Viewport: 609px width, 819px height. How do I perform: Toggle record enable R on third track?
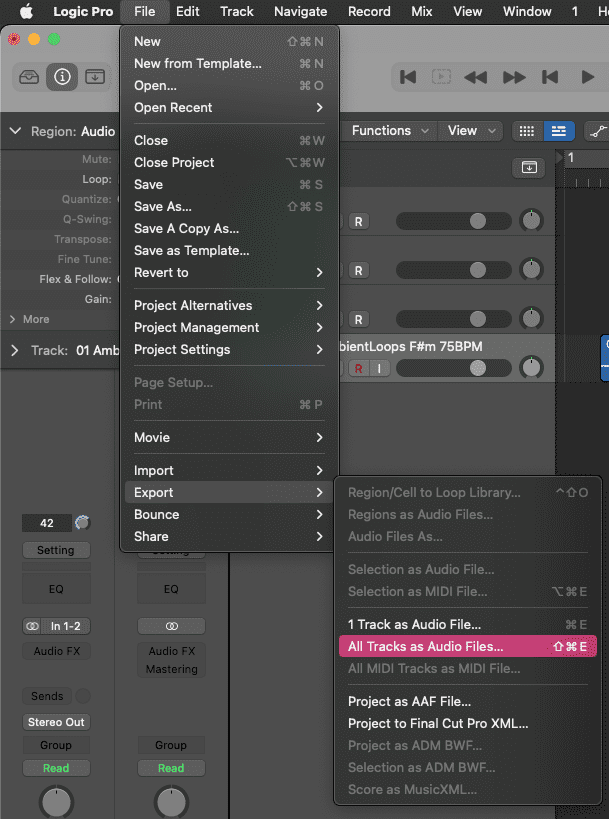point(359,320)
